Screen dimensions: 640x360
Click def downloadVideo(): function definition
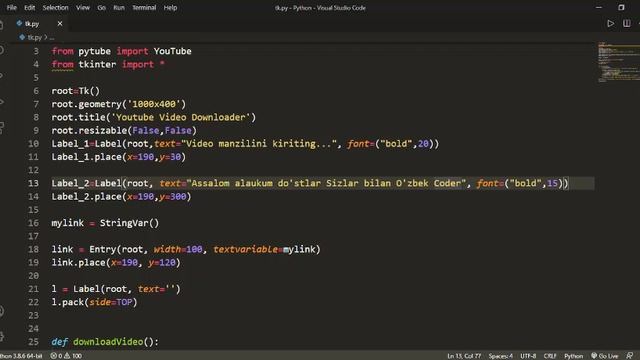105,342
